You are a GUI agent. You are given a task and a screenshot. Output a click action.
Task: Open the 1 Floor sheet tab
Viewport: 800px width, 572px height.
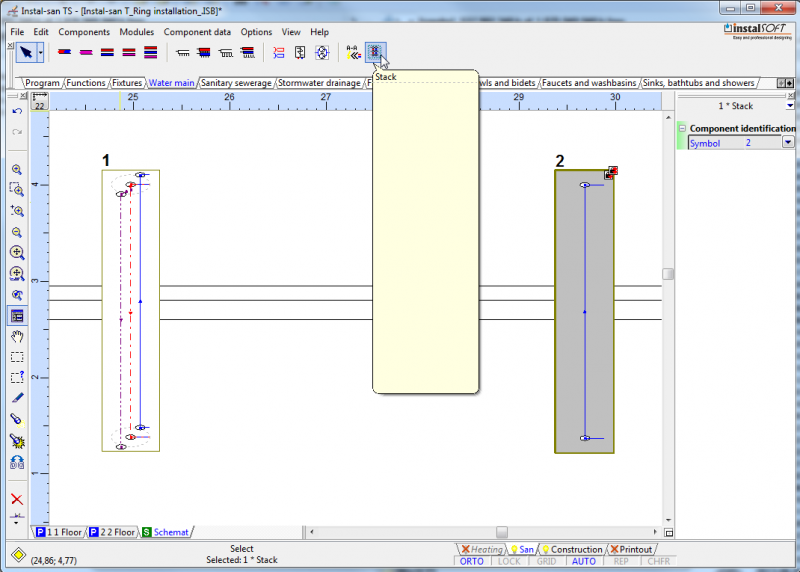pos(59,532)
